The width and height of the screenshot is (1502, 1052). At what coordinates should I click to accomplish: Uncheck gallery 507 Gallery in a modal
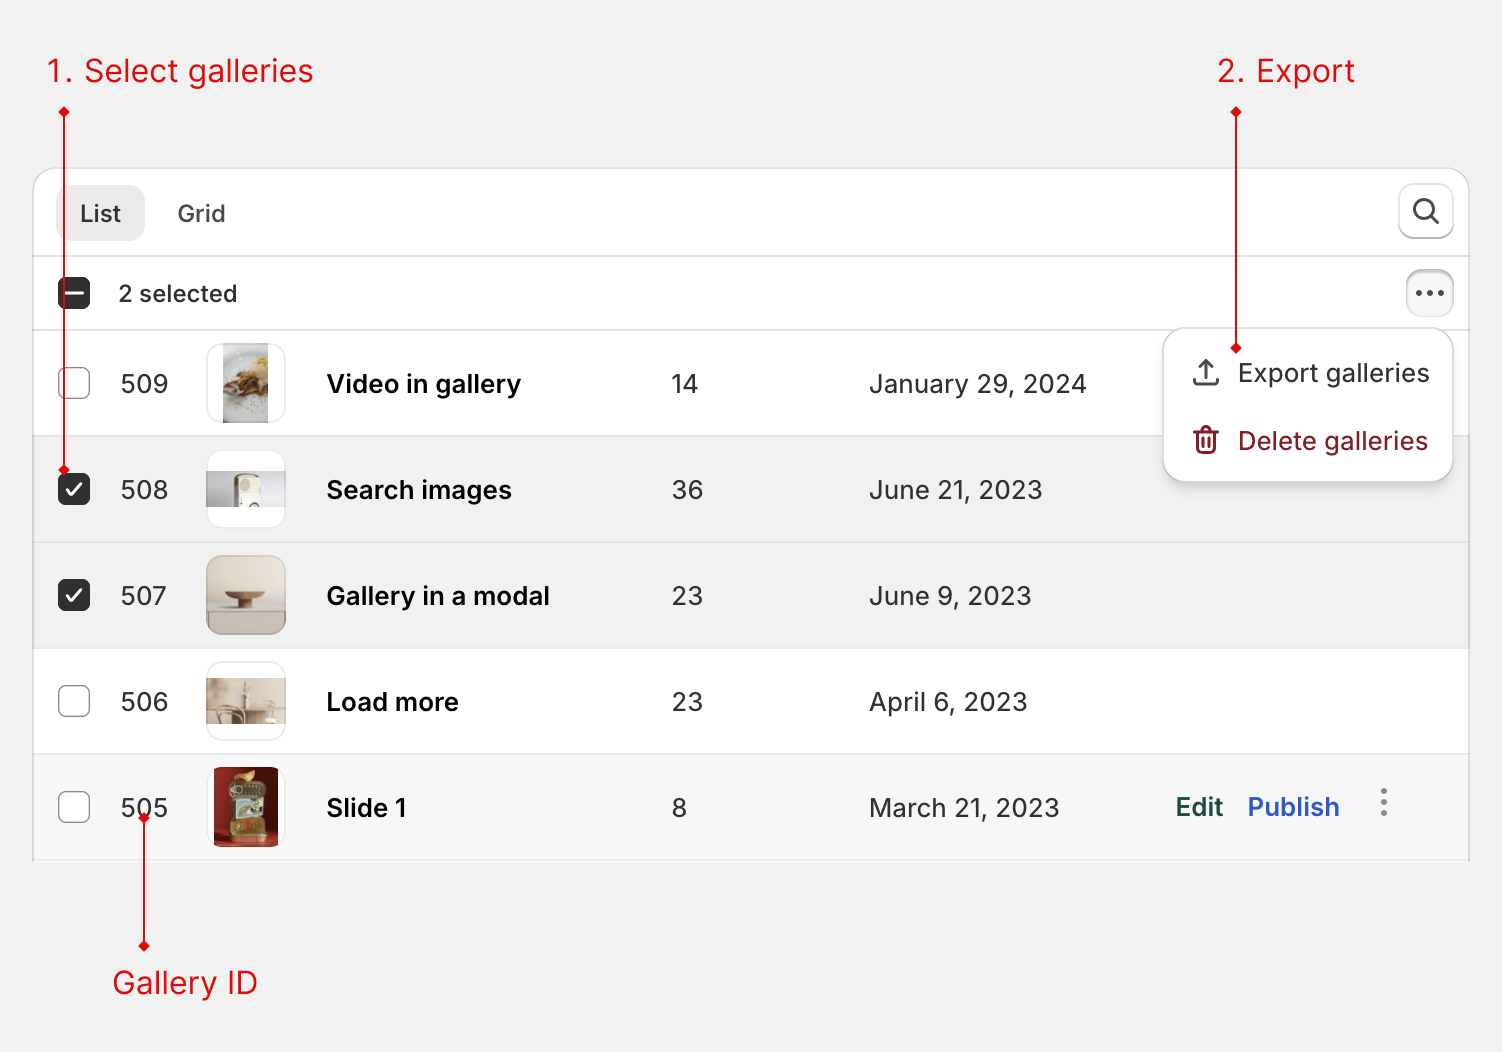(74, 595)
